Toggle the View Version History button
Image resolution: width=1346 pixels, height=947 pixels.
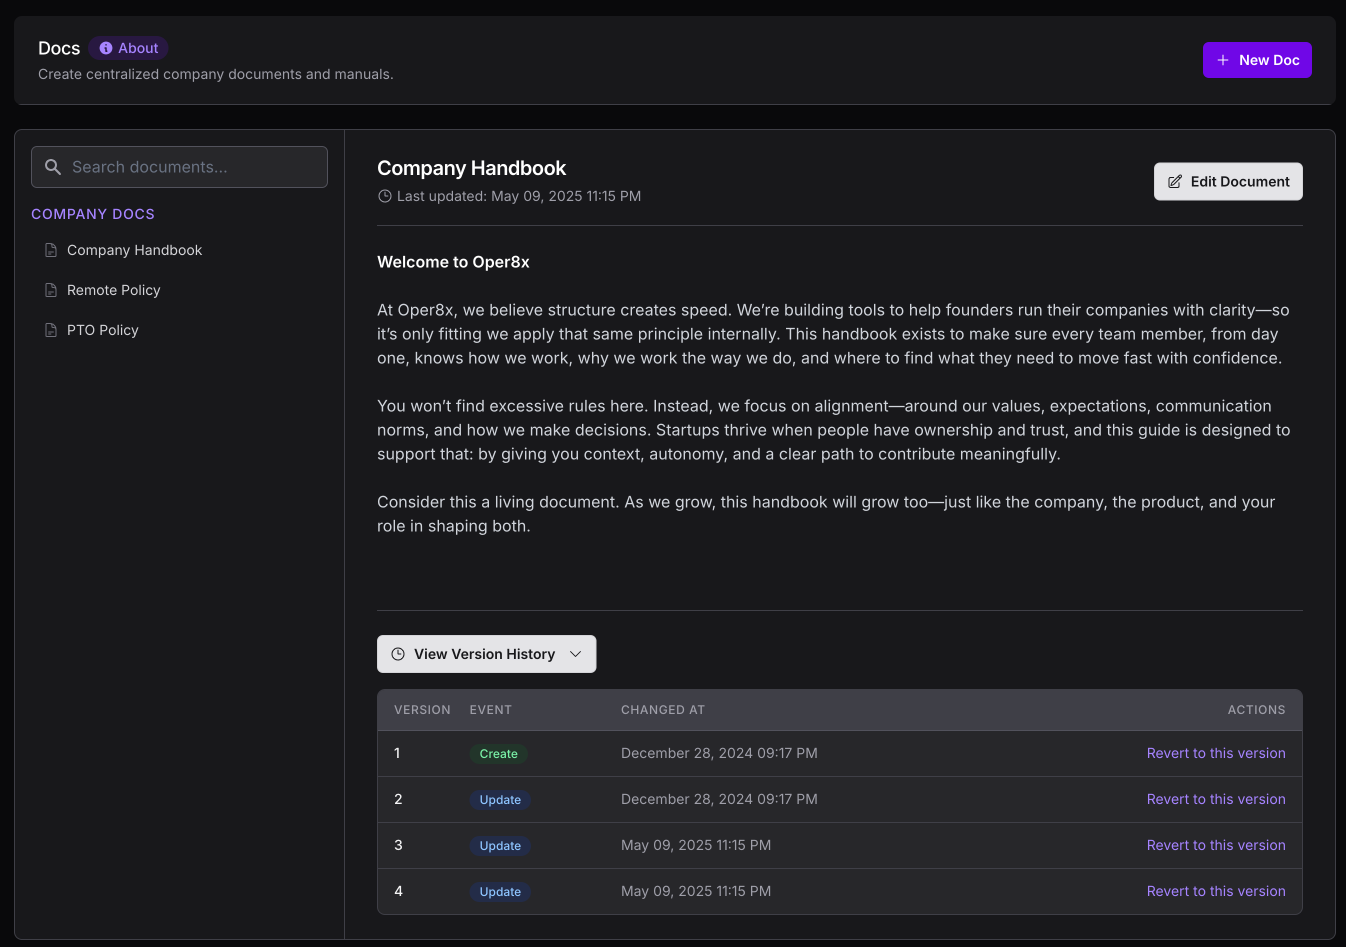pyautogui.click(x=486, y=654)
